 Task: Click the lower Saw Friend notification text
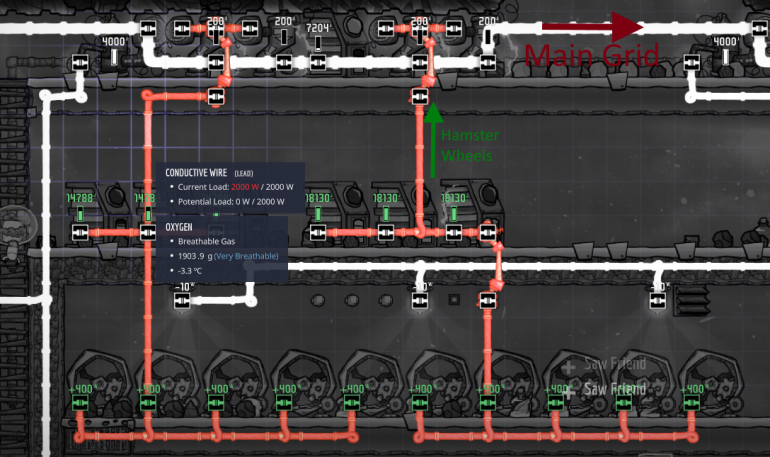coord(615,389)
